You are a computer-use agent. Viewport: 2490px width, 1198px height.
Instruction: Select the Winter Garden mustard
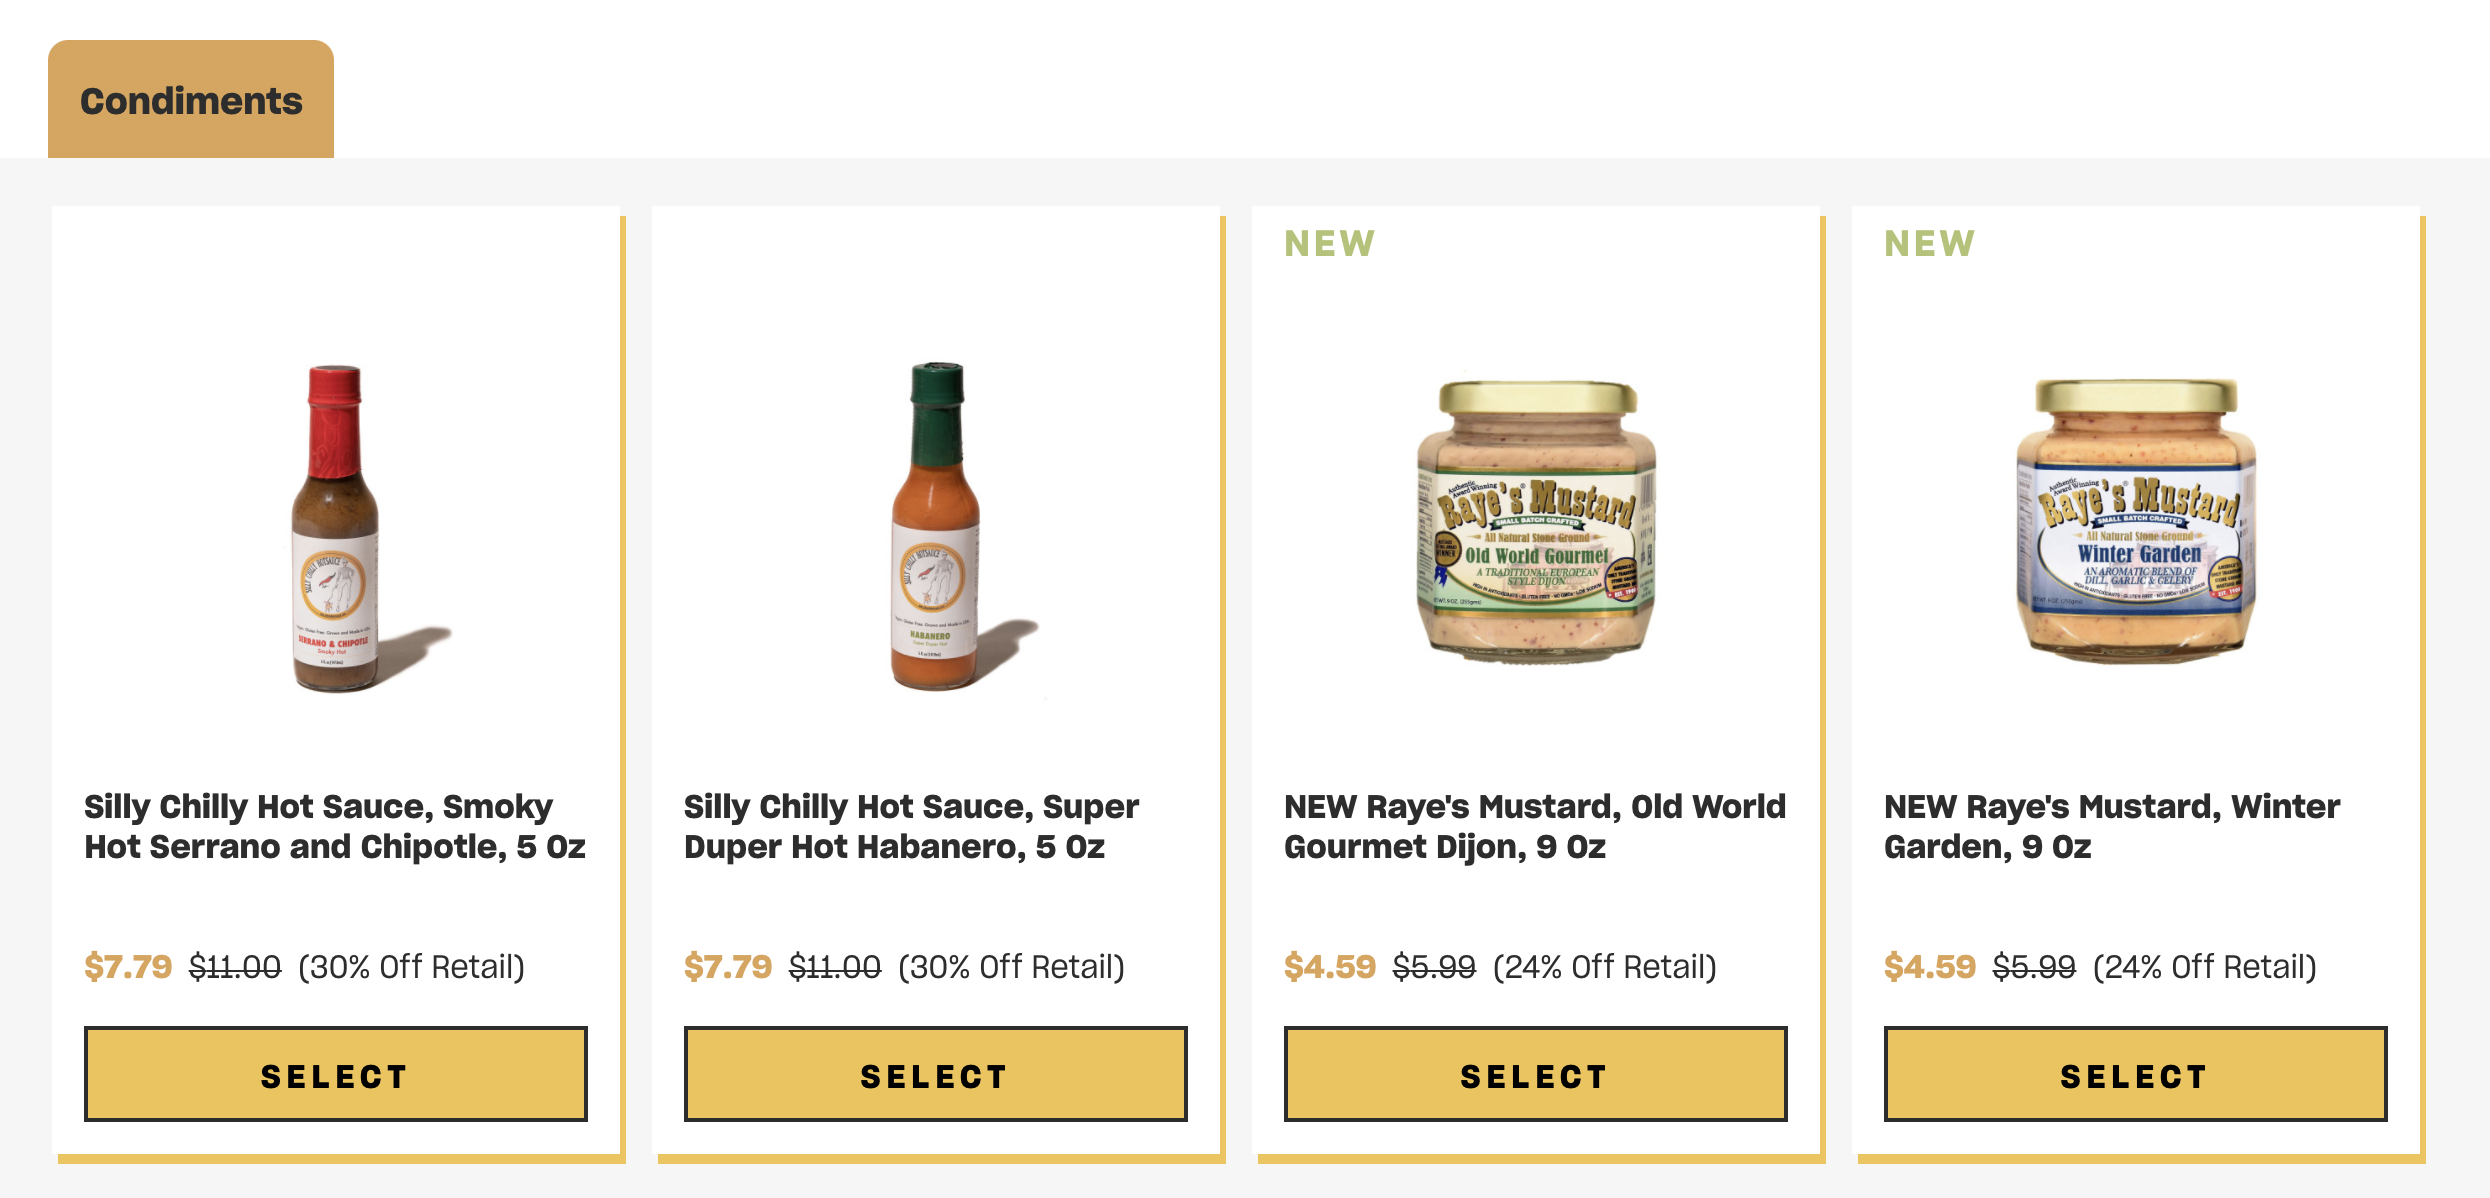pyautogui.click(x=2135, y=1075)
